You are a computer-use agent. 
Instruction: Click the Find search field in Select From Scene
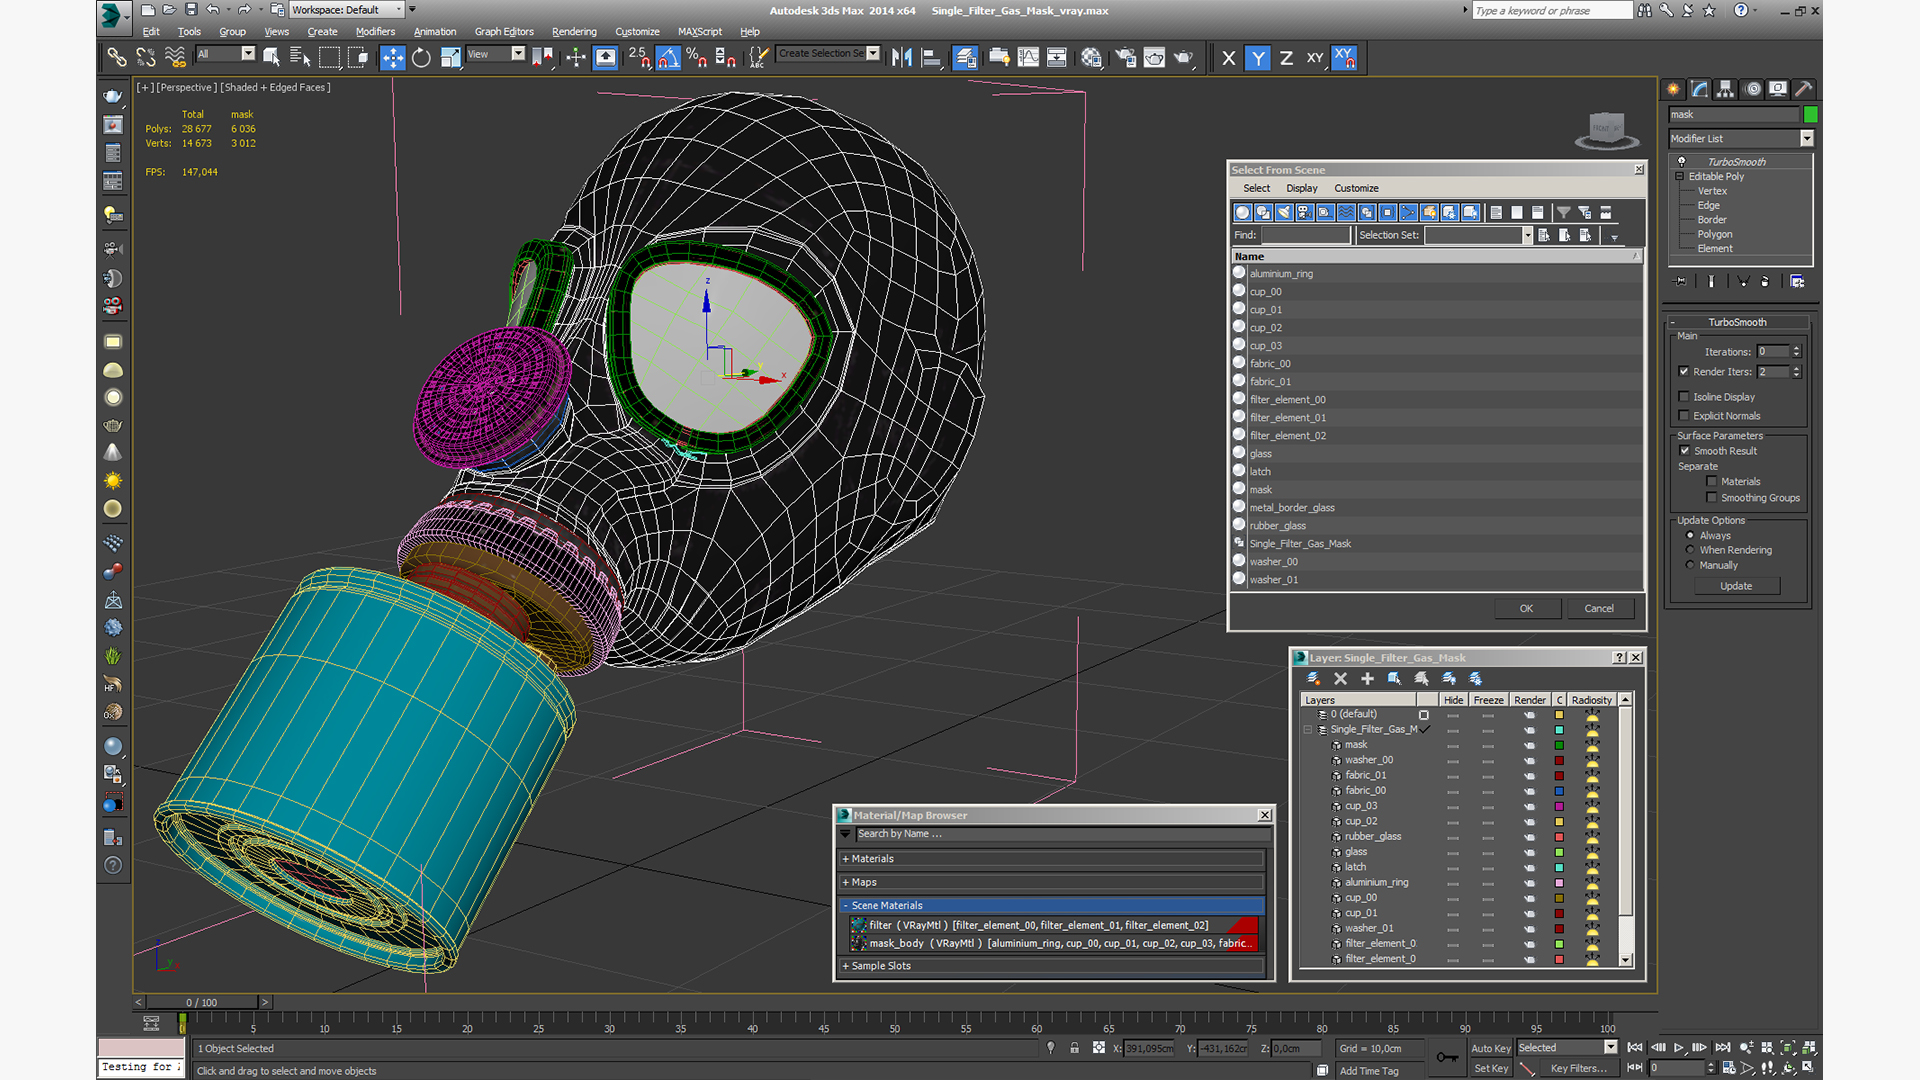1305,235
